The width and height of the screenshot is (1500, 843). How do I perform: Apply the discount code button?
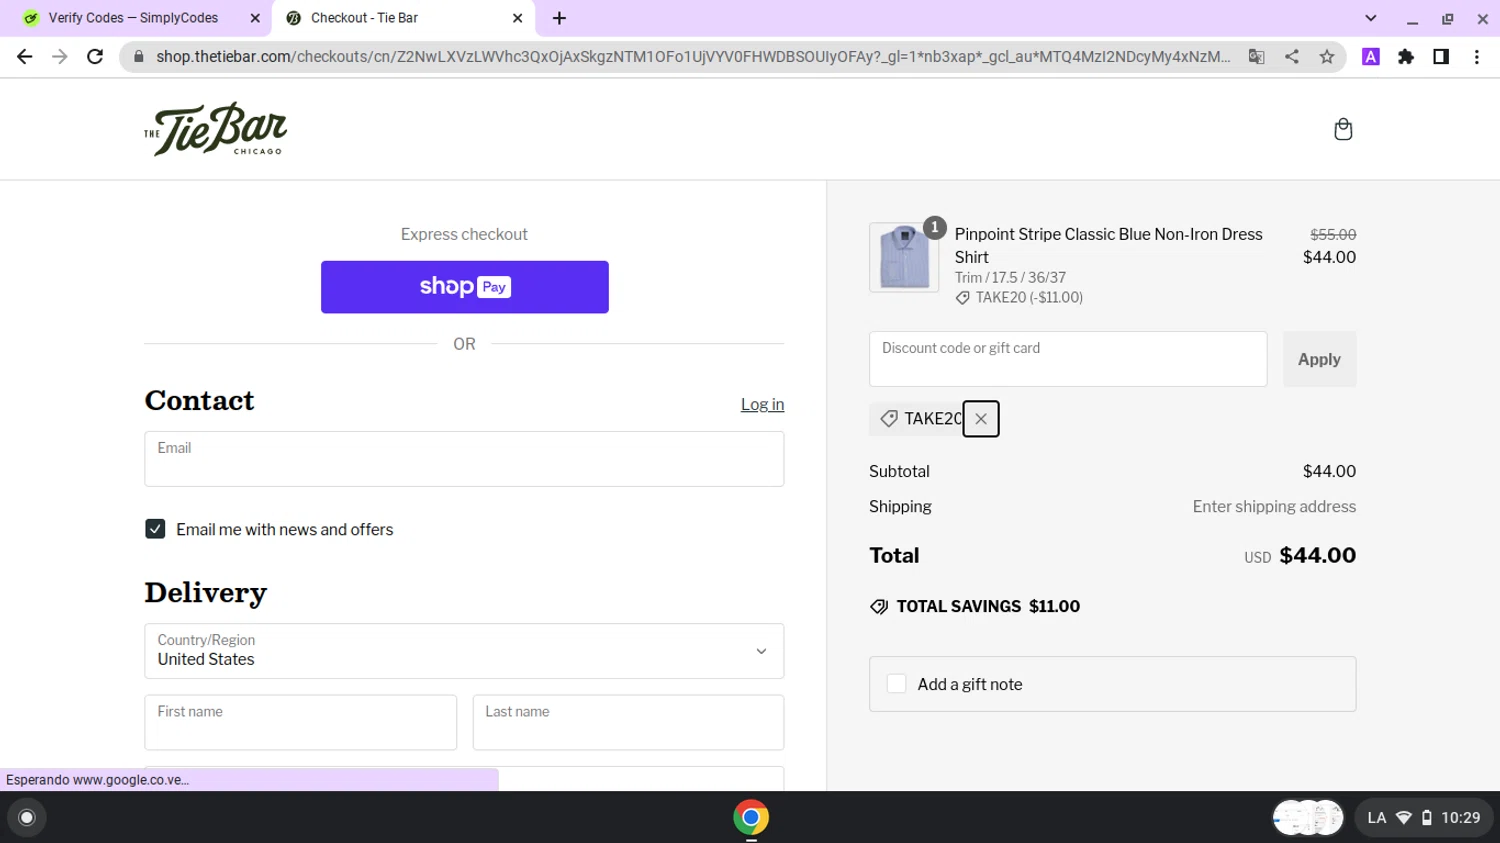pyautogui.click(x=1319, y=359)
